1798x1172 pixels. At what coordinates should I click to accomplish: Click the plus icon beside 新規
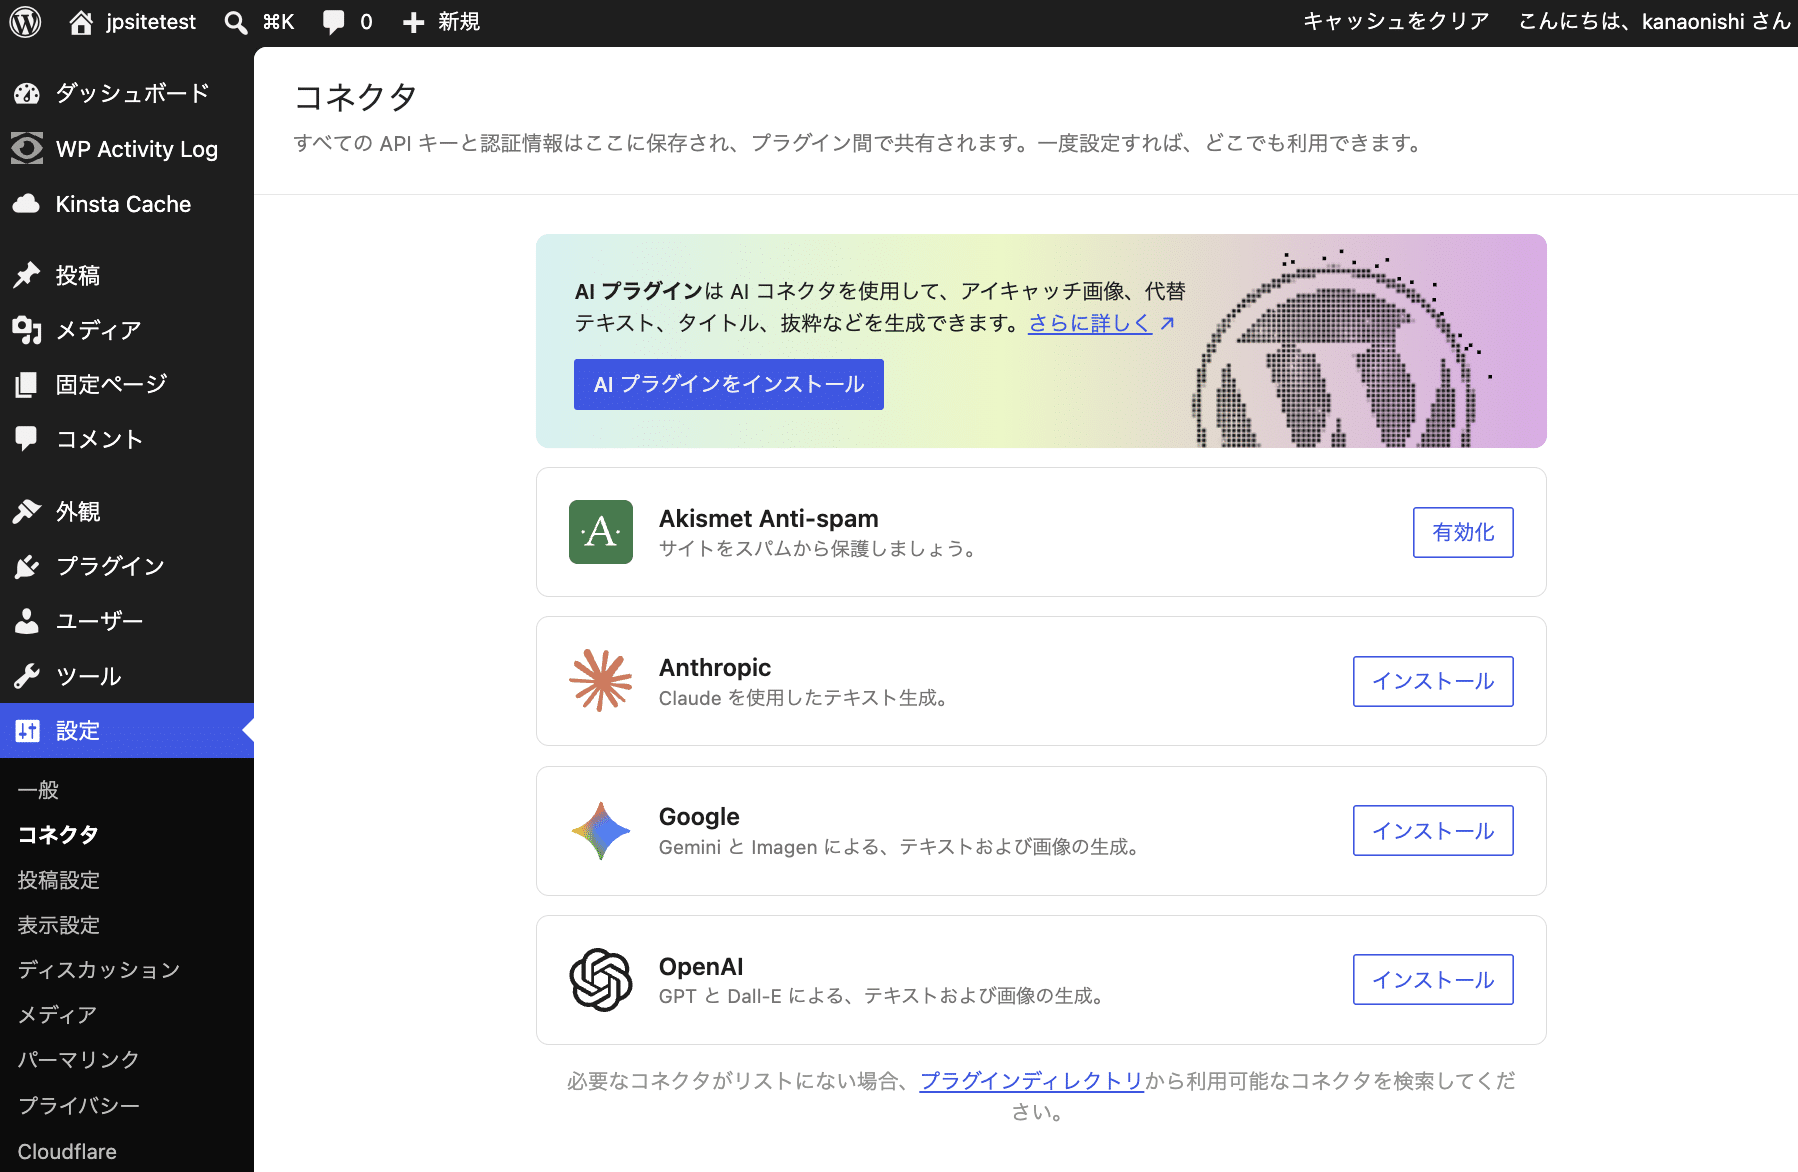click(x=413, y=22)
